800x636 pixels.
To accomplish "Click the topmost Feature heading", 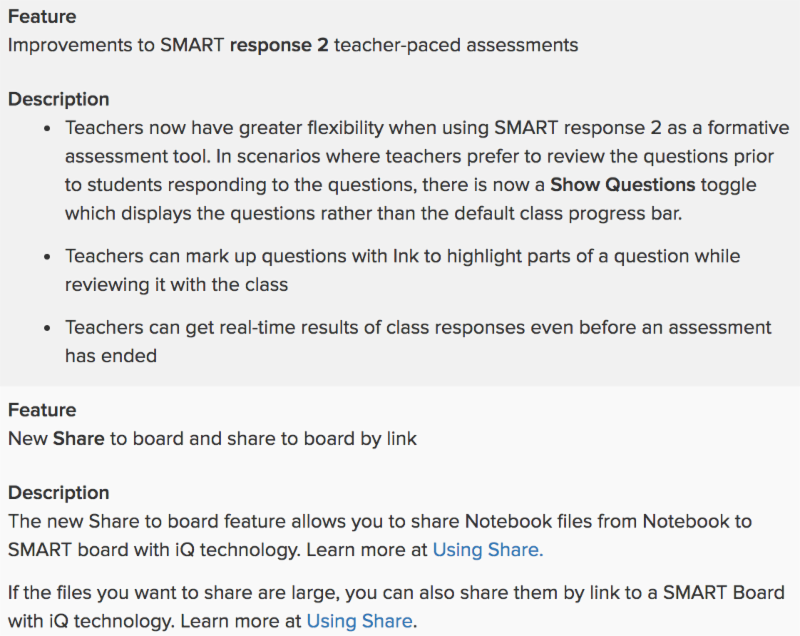I will tap(42, 17).
